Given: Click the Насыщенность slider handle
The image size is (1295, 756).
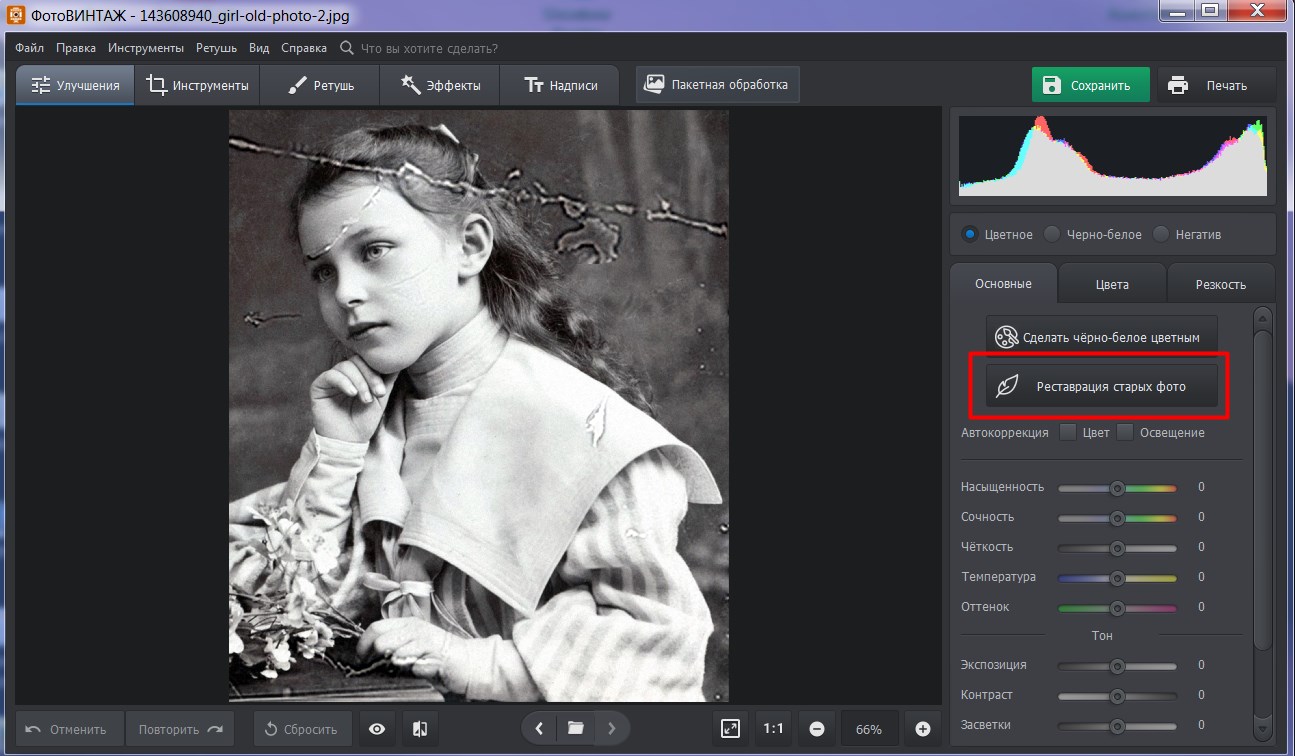Looking at the screenshot, I should point(1117,488).
